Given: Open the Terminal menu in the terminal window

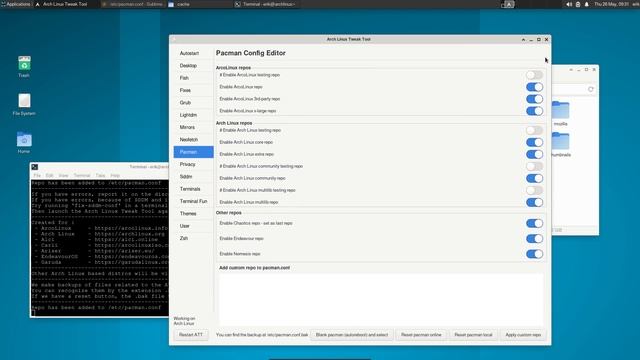Looking at the screenshot, I should click(x=82, y=176).
